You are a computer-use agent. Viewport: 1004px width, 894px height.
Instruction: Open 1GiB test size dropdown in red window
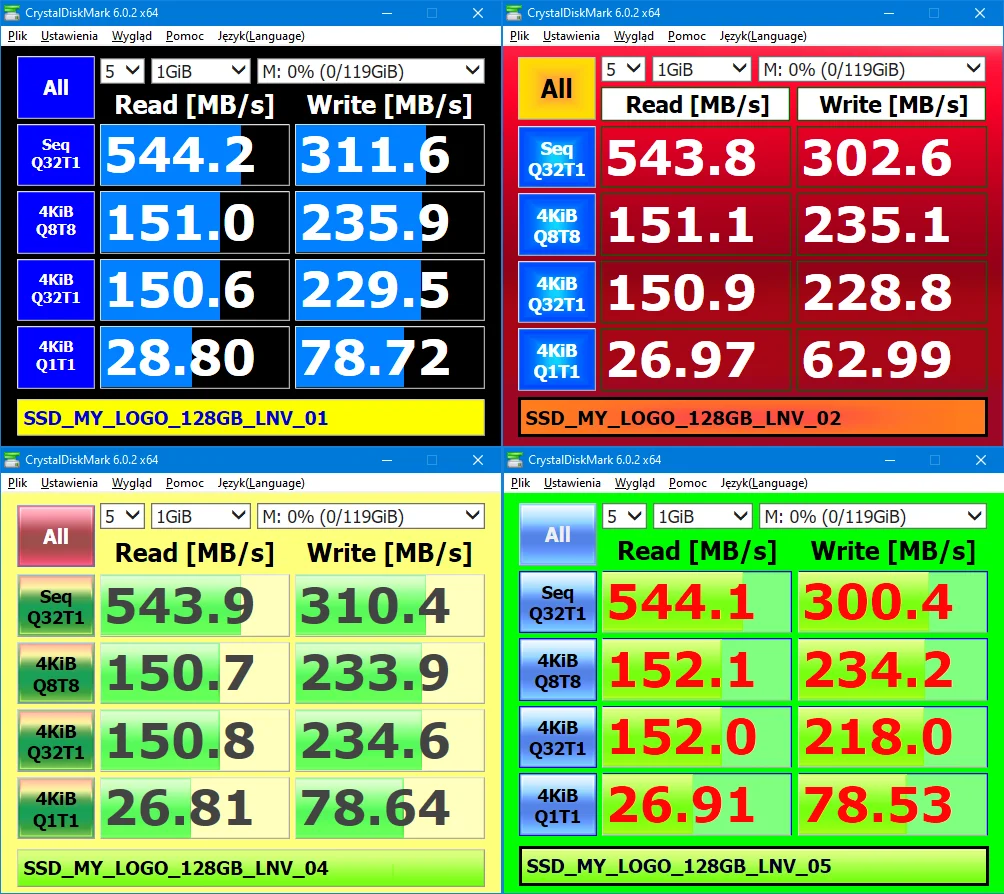(x=701, y=69)
